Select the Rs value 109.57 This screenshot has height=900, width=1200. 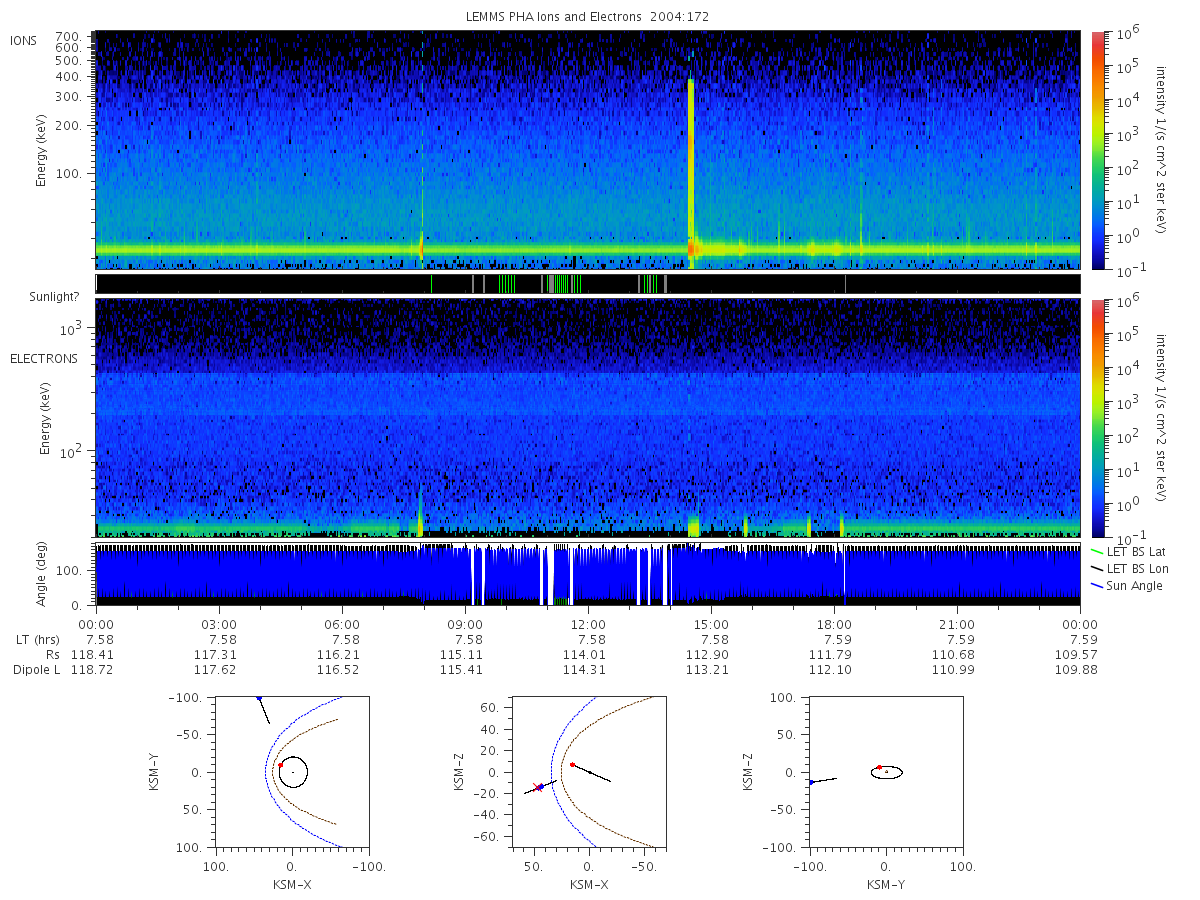[x=1078, y=654]
